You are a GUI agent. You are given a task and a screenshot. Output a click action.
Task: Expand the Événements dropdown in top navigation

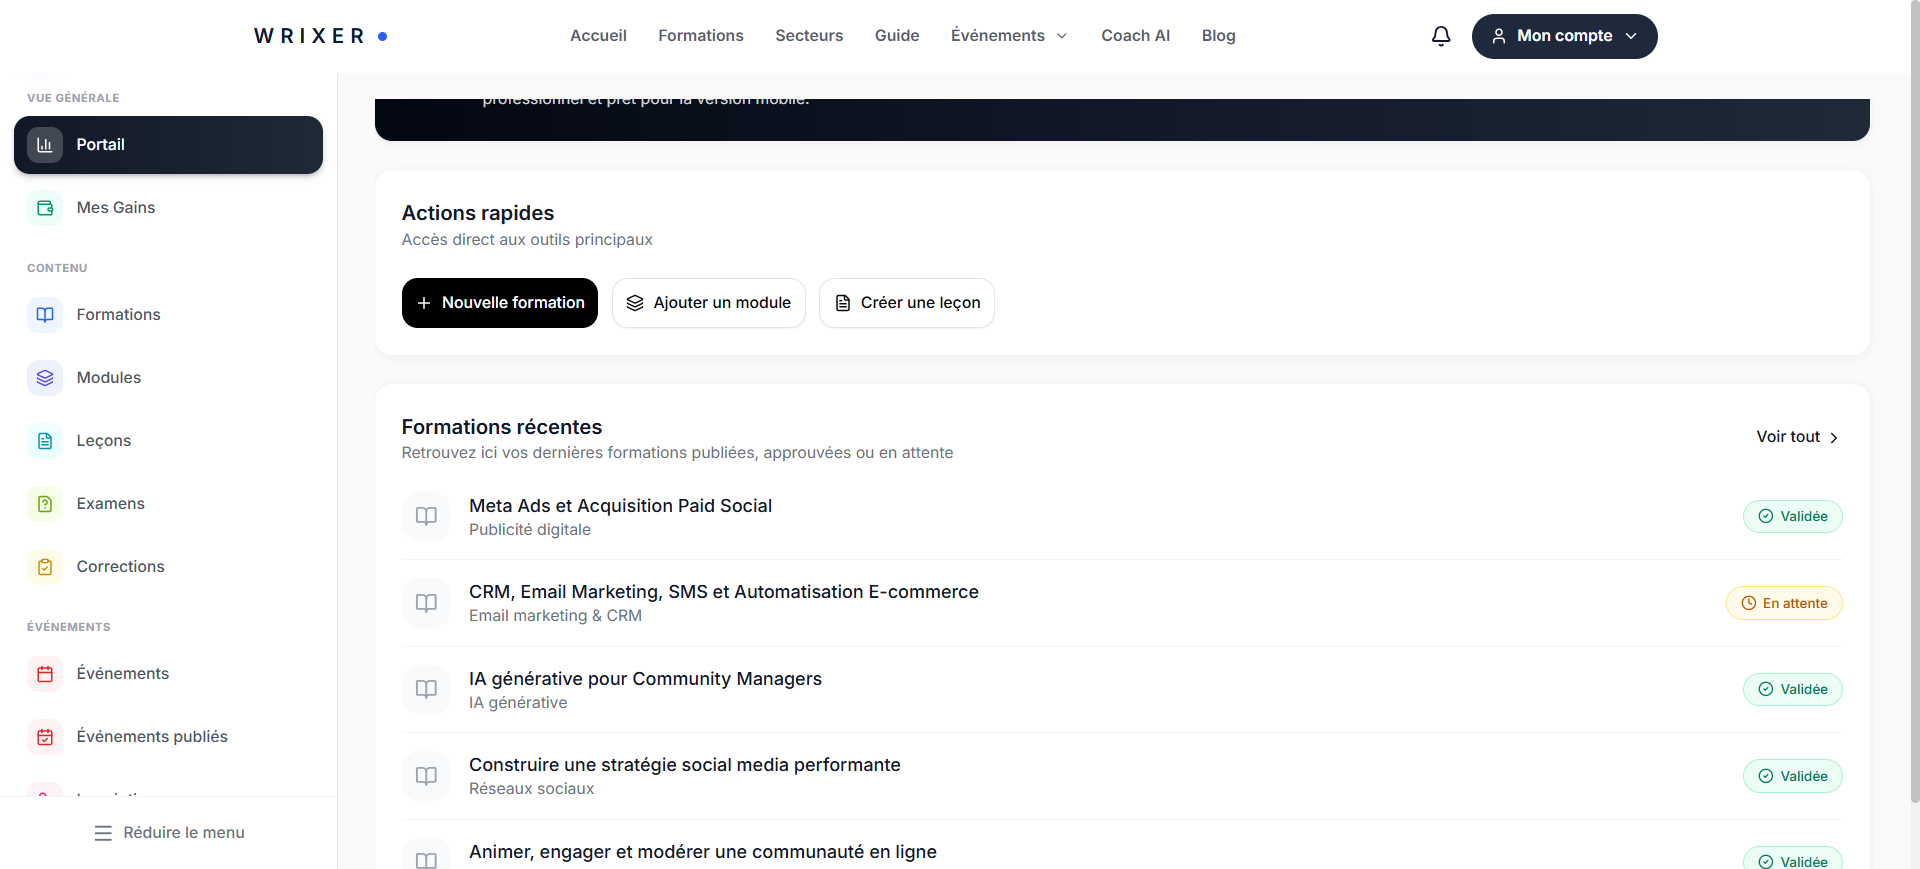pyautogui.click(x=1009, y=36)
